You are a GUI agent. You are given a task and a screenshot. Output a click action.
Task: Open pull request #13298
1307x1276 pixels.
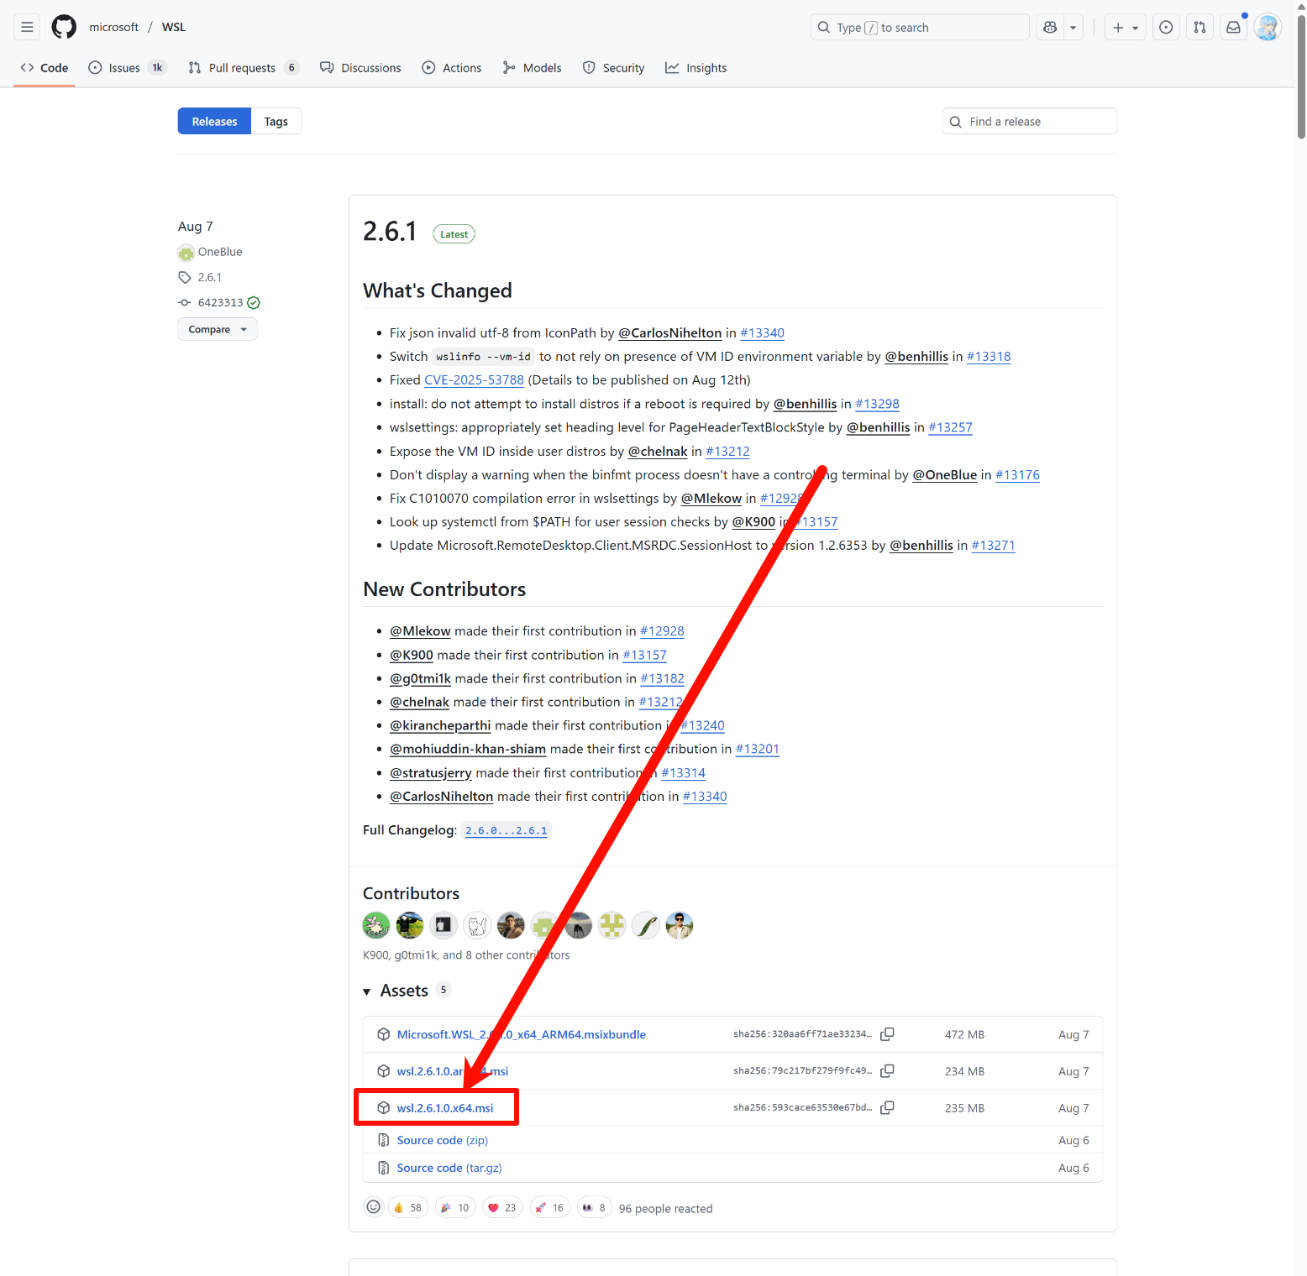877,404
